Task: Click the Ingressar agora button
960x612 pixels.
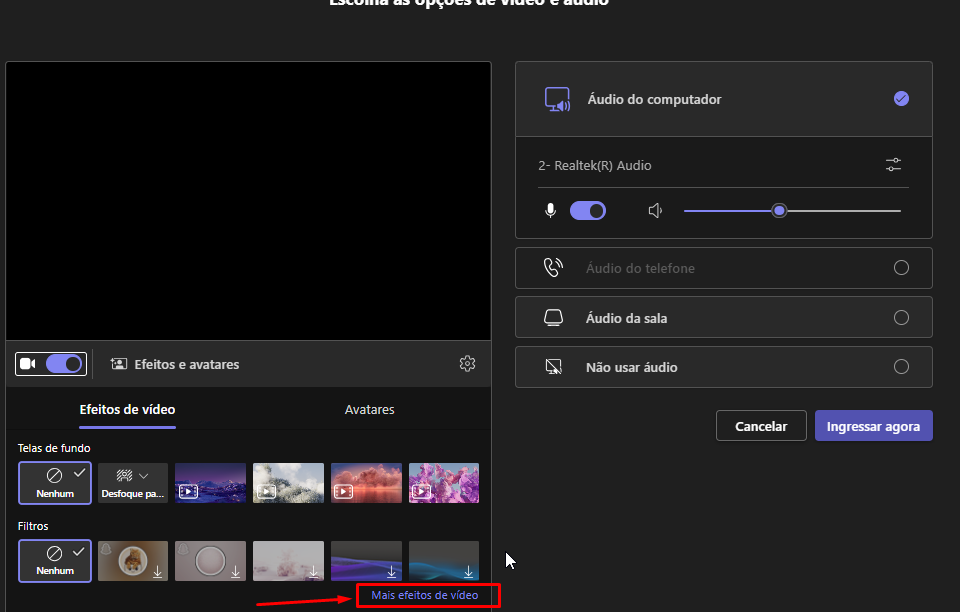Action: 873,425
